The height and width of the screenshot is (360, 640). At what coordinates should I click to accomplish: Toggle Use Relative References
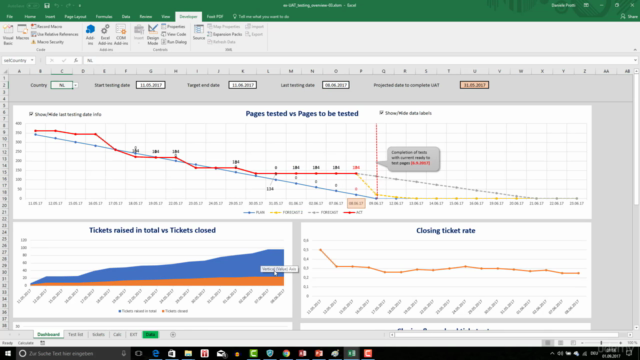click(55, 34)
